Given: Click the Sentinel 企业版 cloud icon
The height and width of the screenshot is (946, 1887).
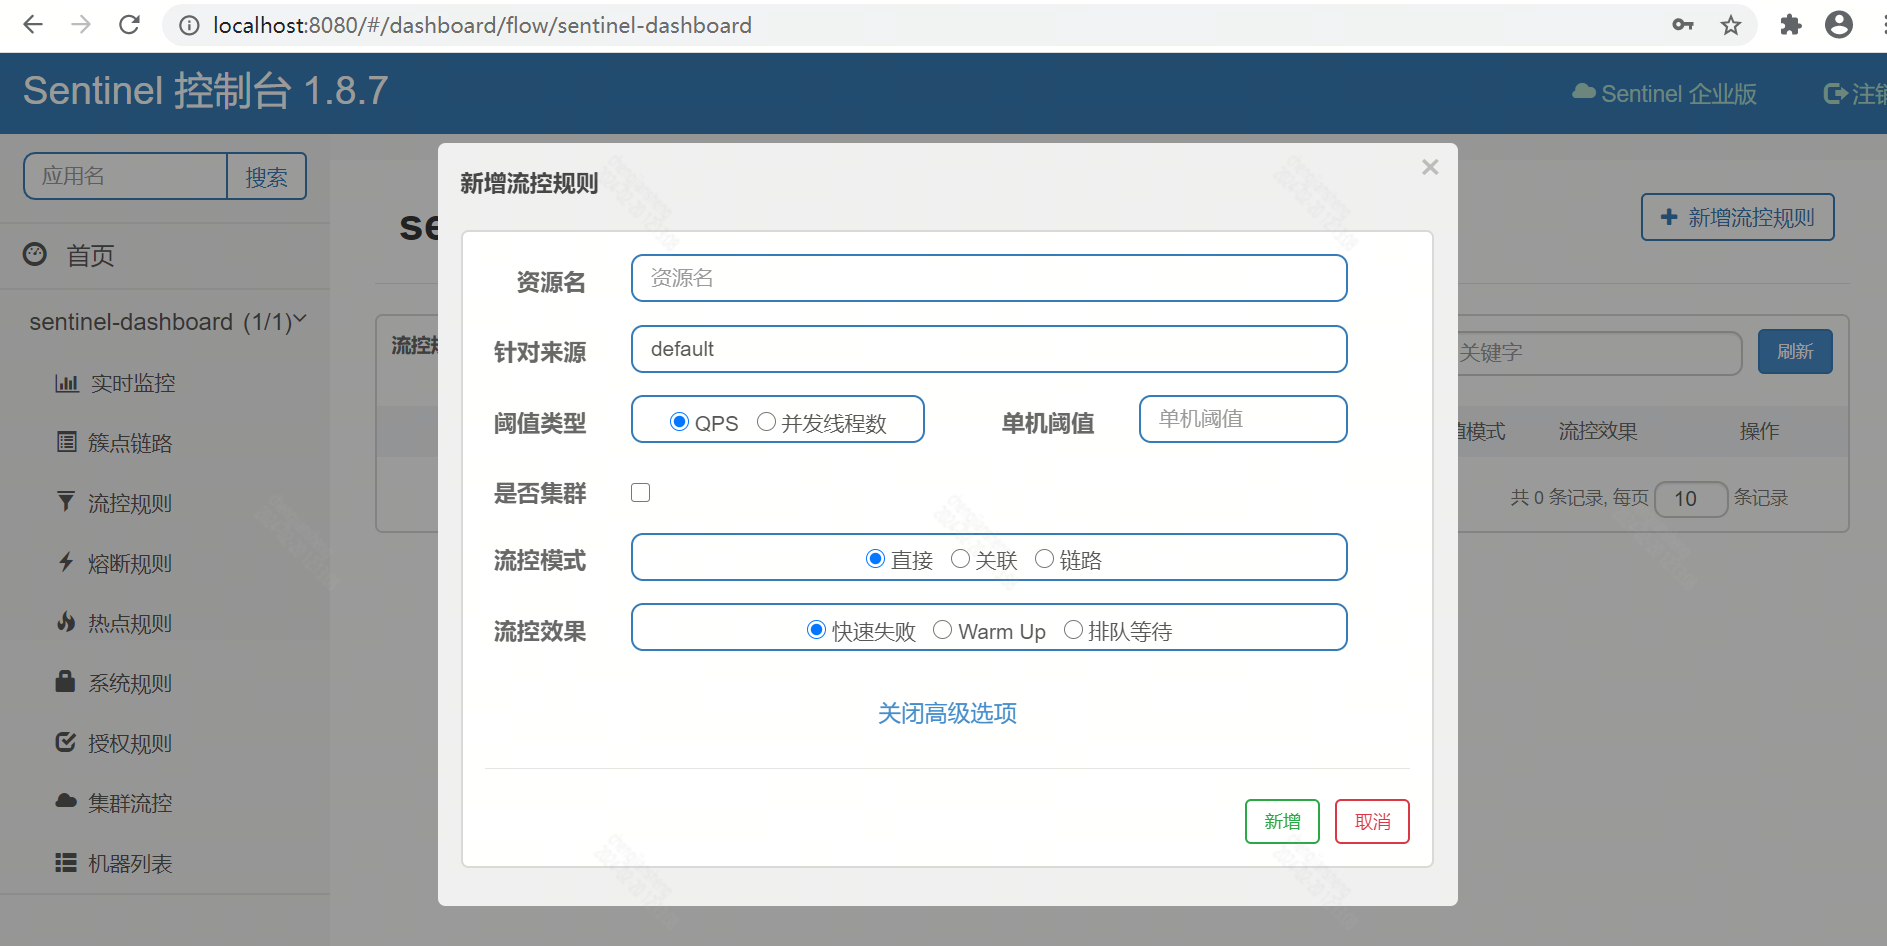Looking at the screenshot, I should [x=1584, y=92].
